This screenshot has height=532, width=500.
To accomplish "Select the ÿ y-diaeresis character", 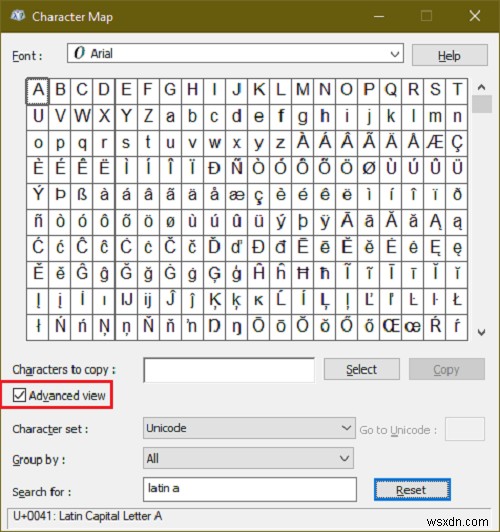I will 325,222.
